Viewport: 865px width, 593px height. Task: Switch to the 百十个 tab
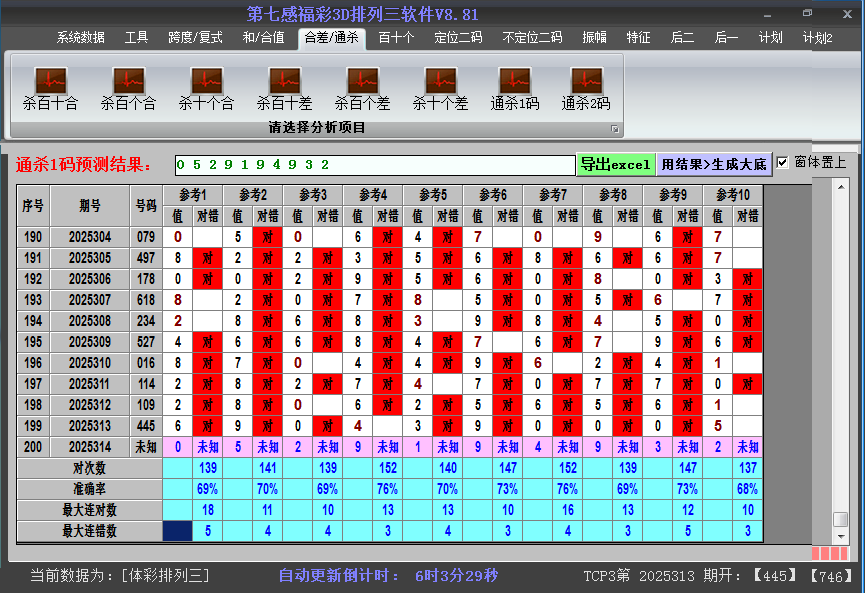coord(396,38)
